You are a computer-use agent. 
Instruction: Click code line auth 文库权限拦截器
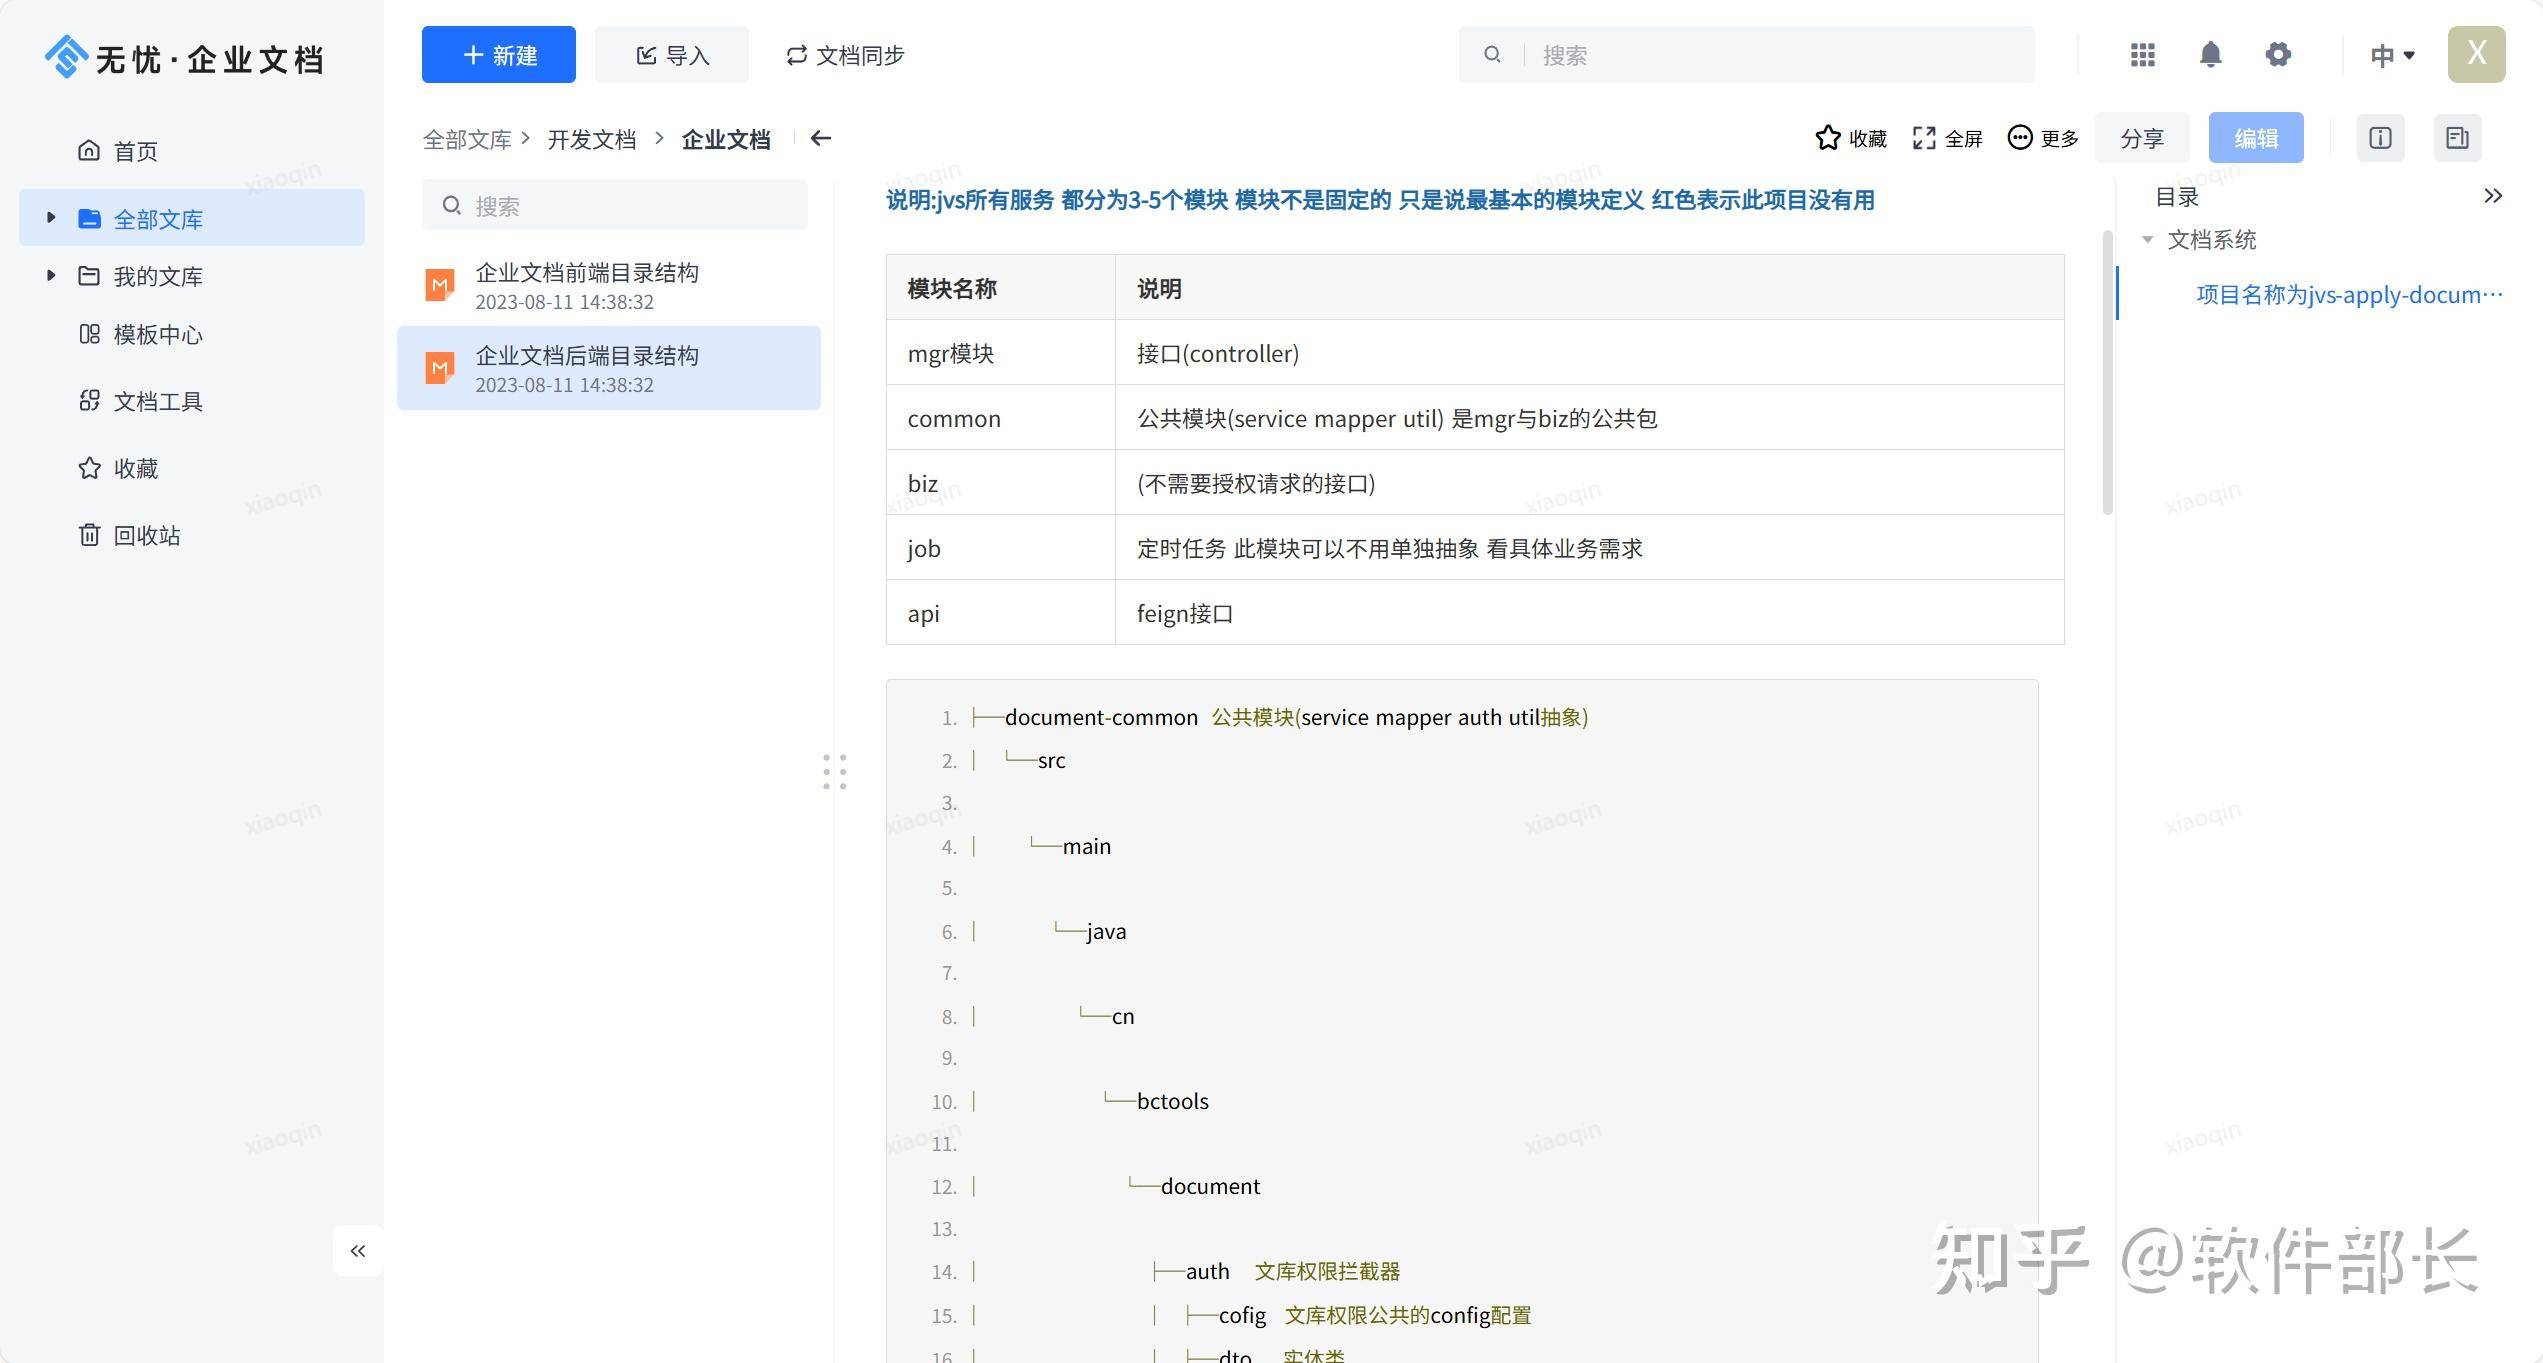(x=1276, y=1271)
